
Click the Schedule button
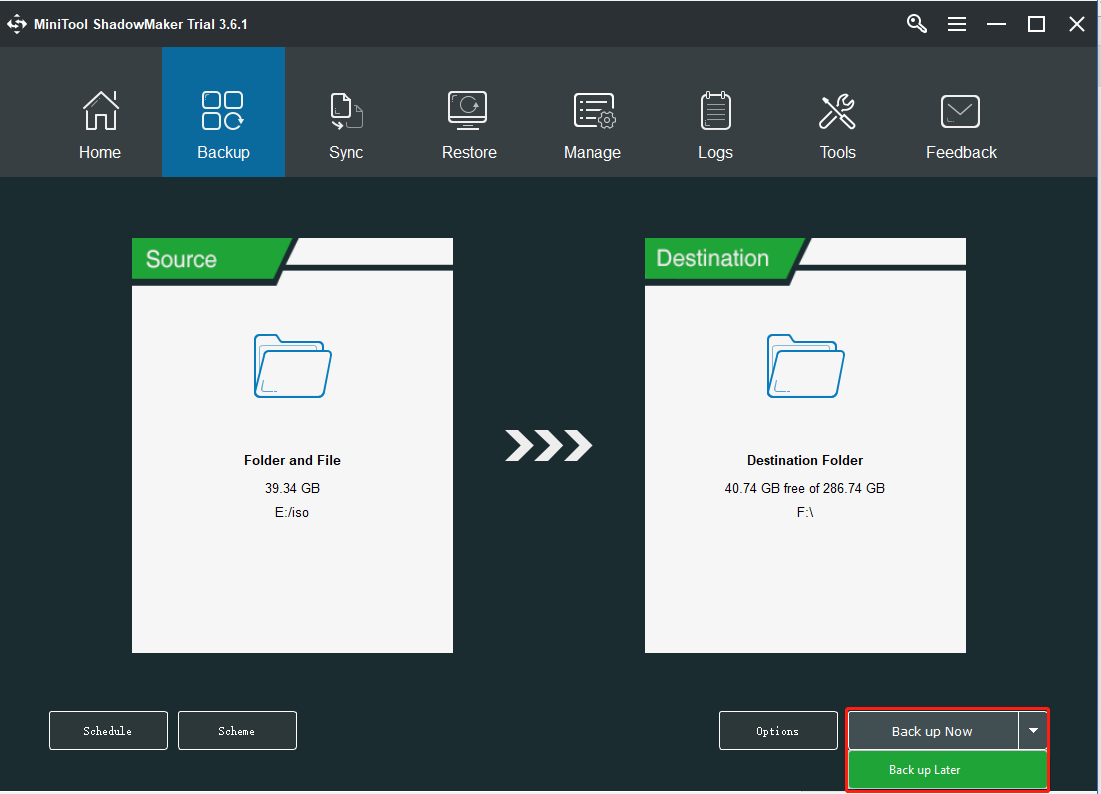click(108, 731)
